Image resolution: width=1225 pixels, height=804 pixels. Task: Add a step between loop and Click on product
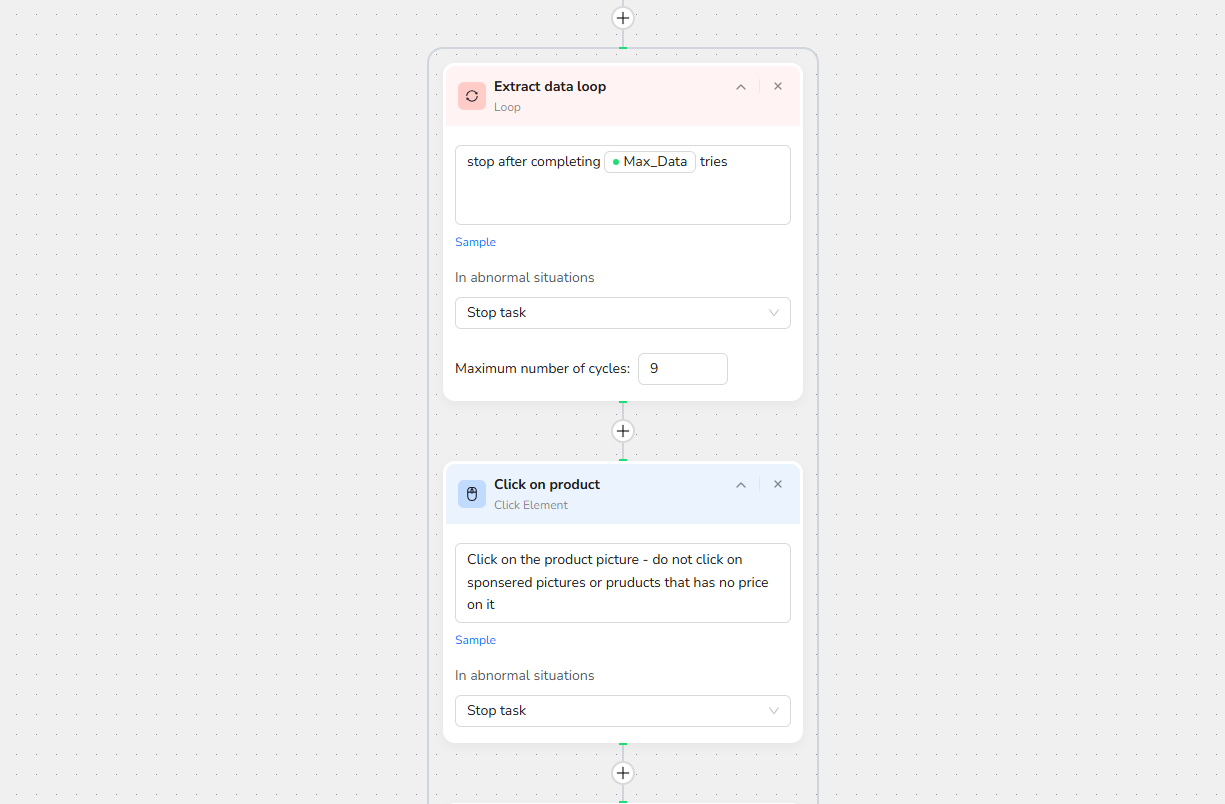click(623, 431)
